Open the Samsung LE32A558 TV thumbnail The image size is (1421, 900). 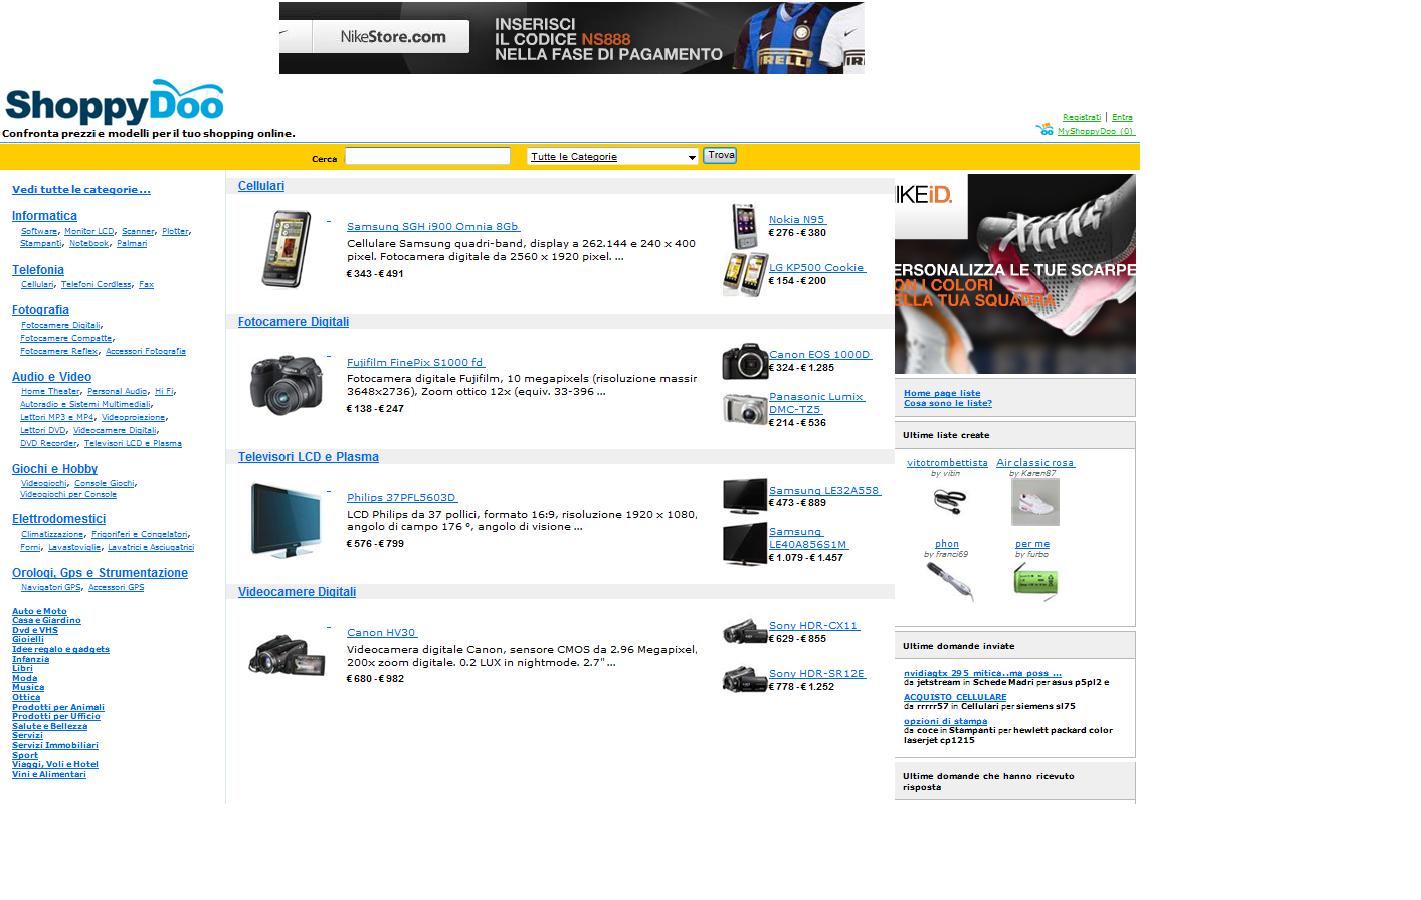pyautogui.click(x=745, y=496)
